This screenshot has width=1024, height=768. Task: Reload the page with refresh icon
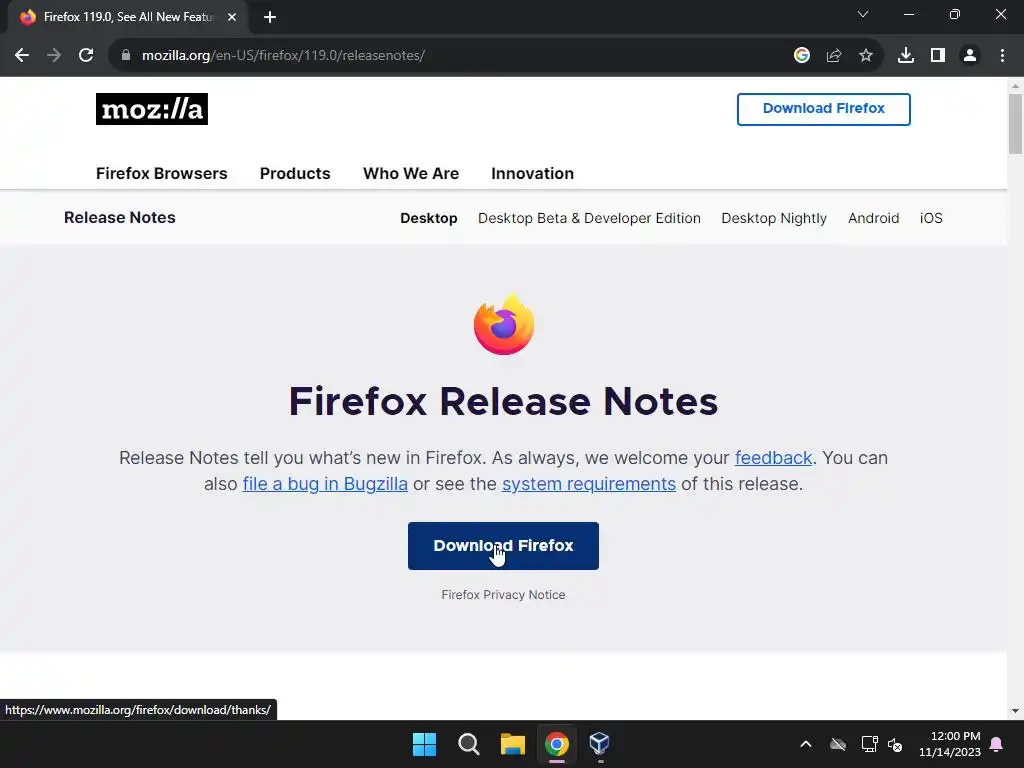86,56
